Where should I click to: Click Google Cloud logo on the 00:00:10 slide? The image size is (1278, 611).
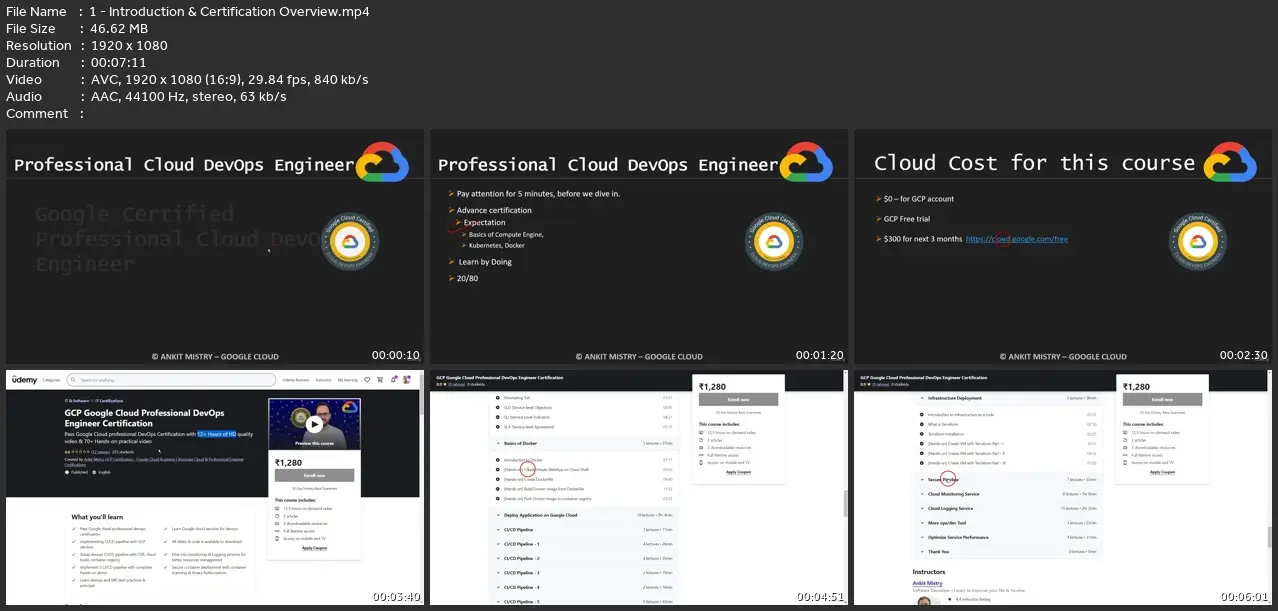point(383,161)
